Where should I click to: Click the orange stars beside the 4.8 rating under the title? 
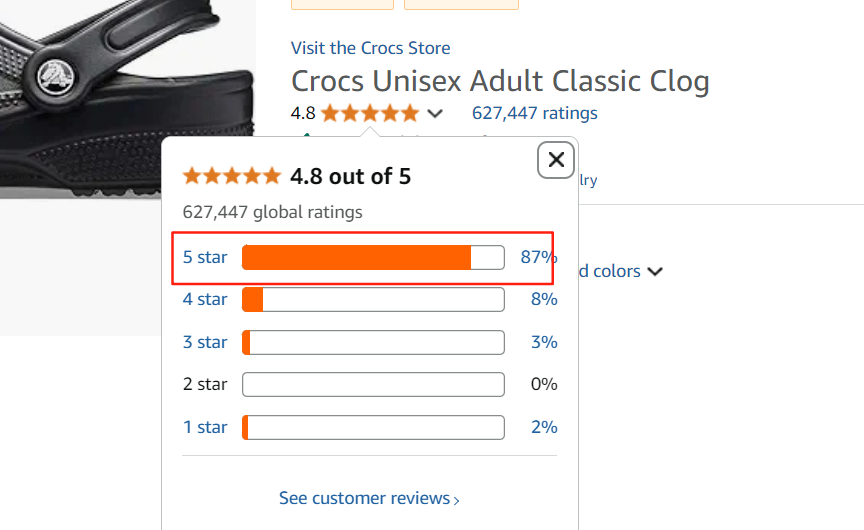[x=370, y=113]
